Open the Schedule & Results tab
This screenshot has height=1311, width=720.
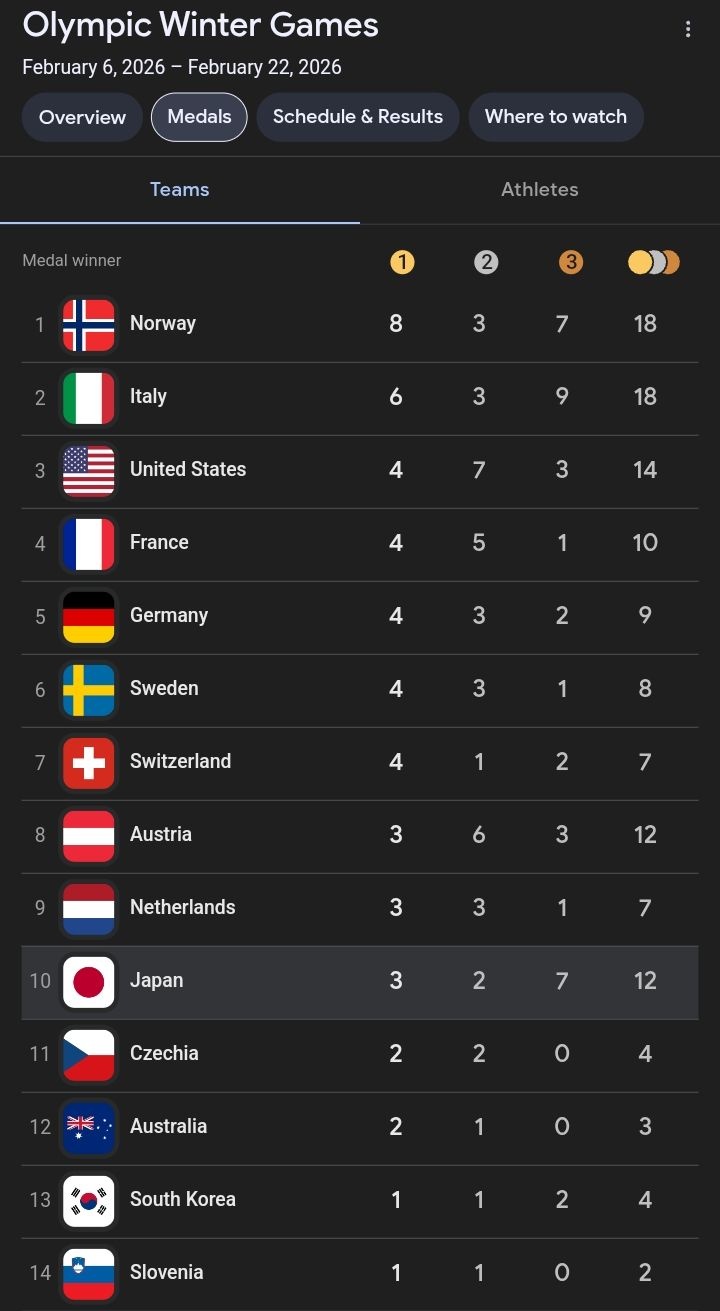point(358,117)
